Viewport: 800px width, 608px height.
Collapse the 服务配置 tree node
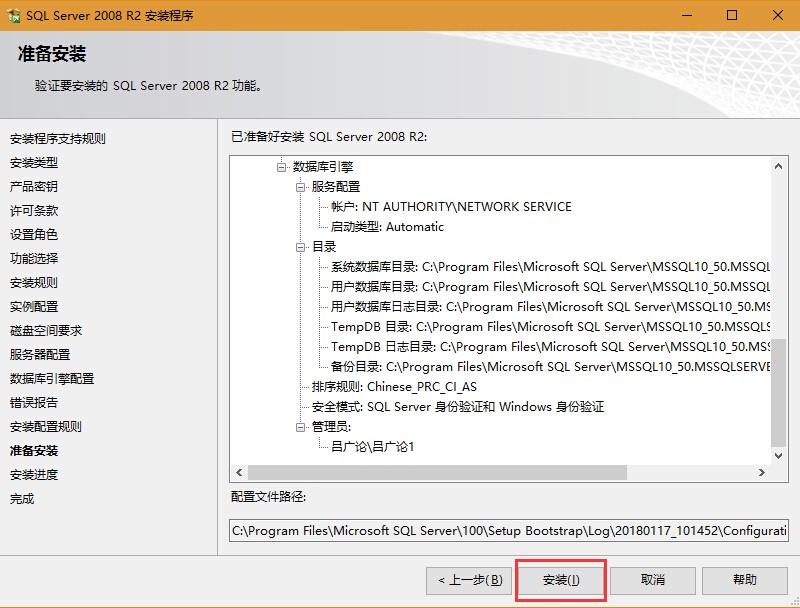coord(301,187)
